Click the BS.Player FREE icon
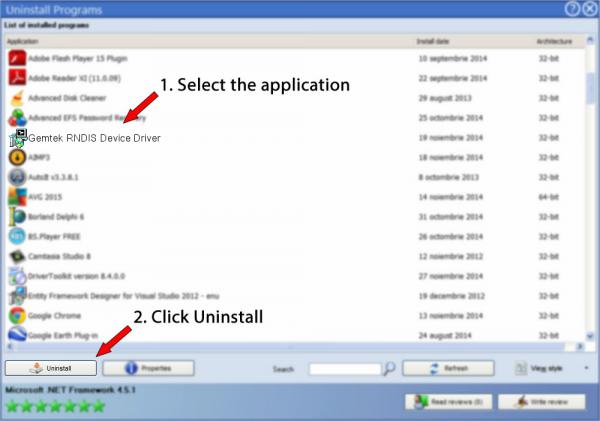 click(x=17, y=236)
